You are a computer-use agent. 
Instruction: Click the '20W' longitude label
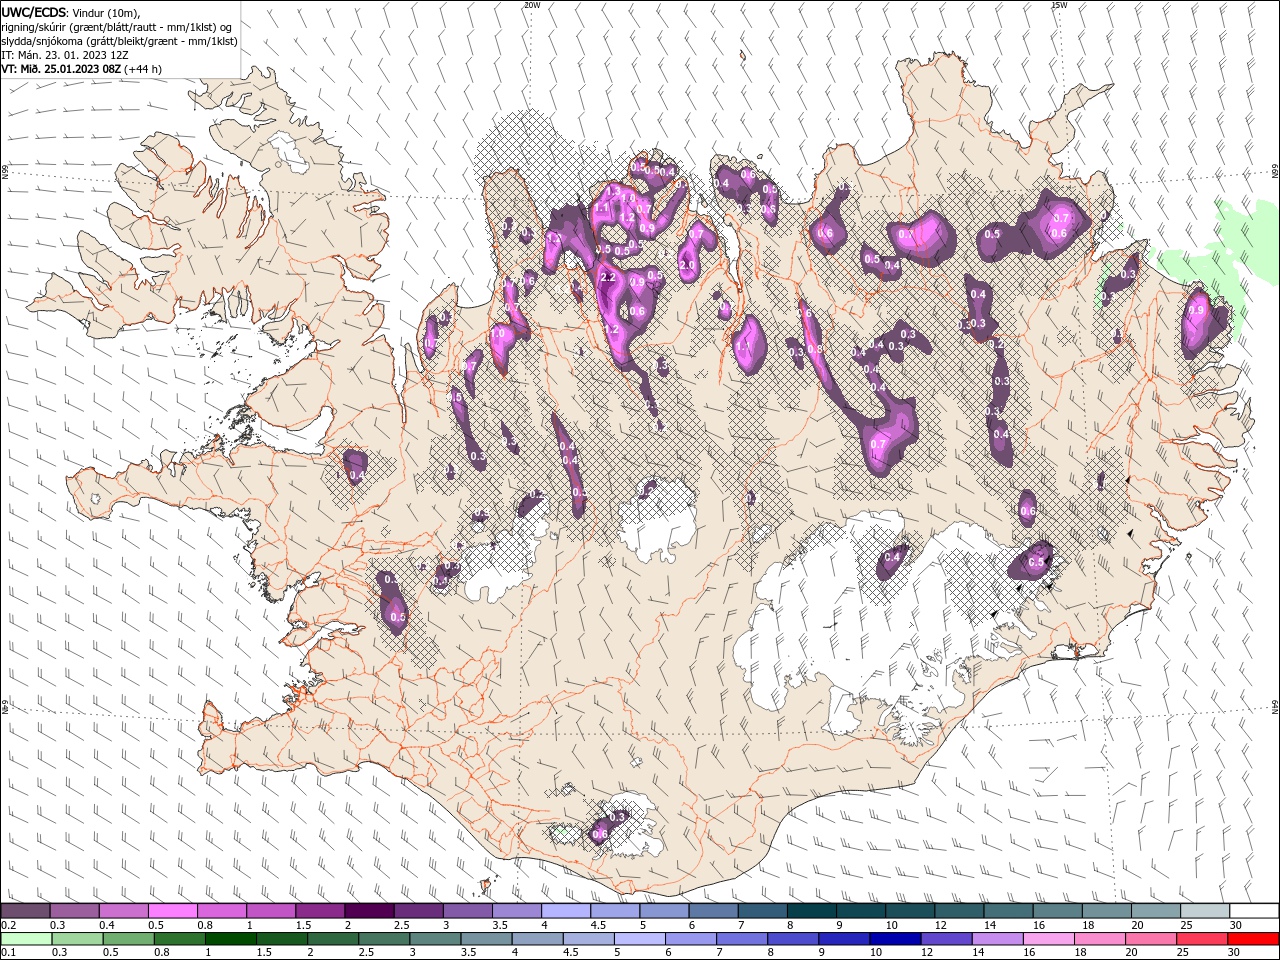(x=531, y=5)
